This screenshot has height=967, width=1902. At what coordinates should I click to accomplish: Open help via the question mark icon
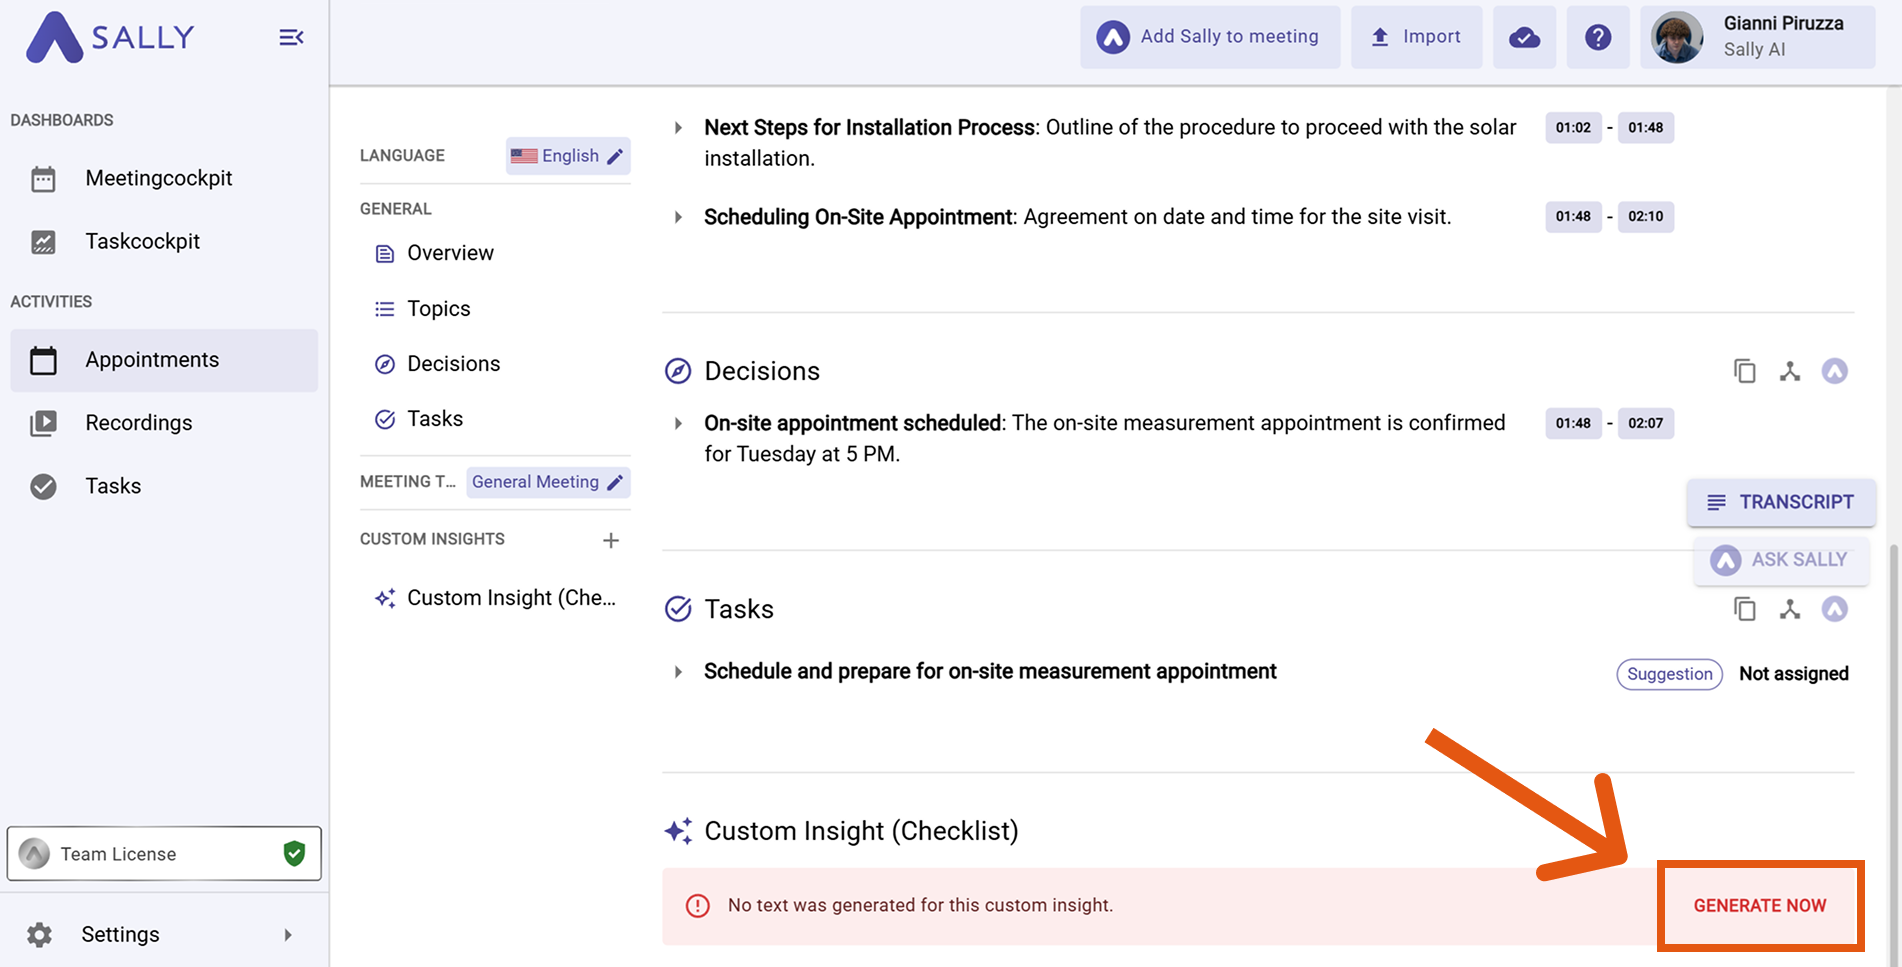[1597, 37]
